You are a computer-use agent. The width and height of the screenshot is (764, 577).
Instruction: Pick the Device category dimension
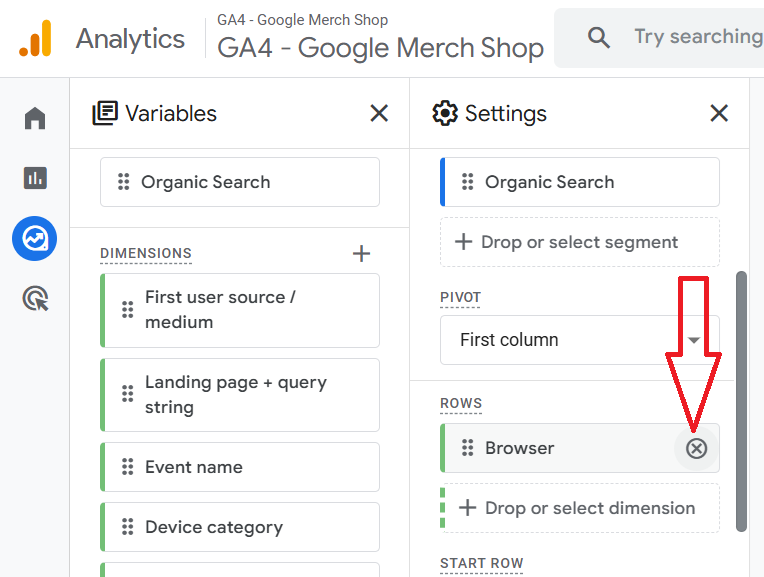coord(240,527)
